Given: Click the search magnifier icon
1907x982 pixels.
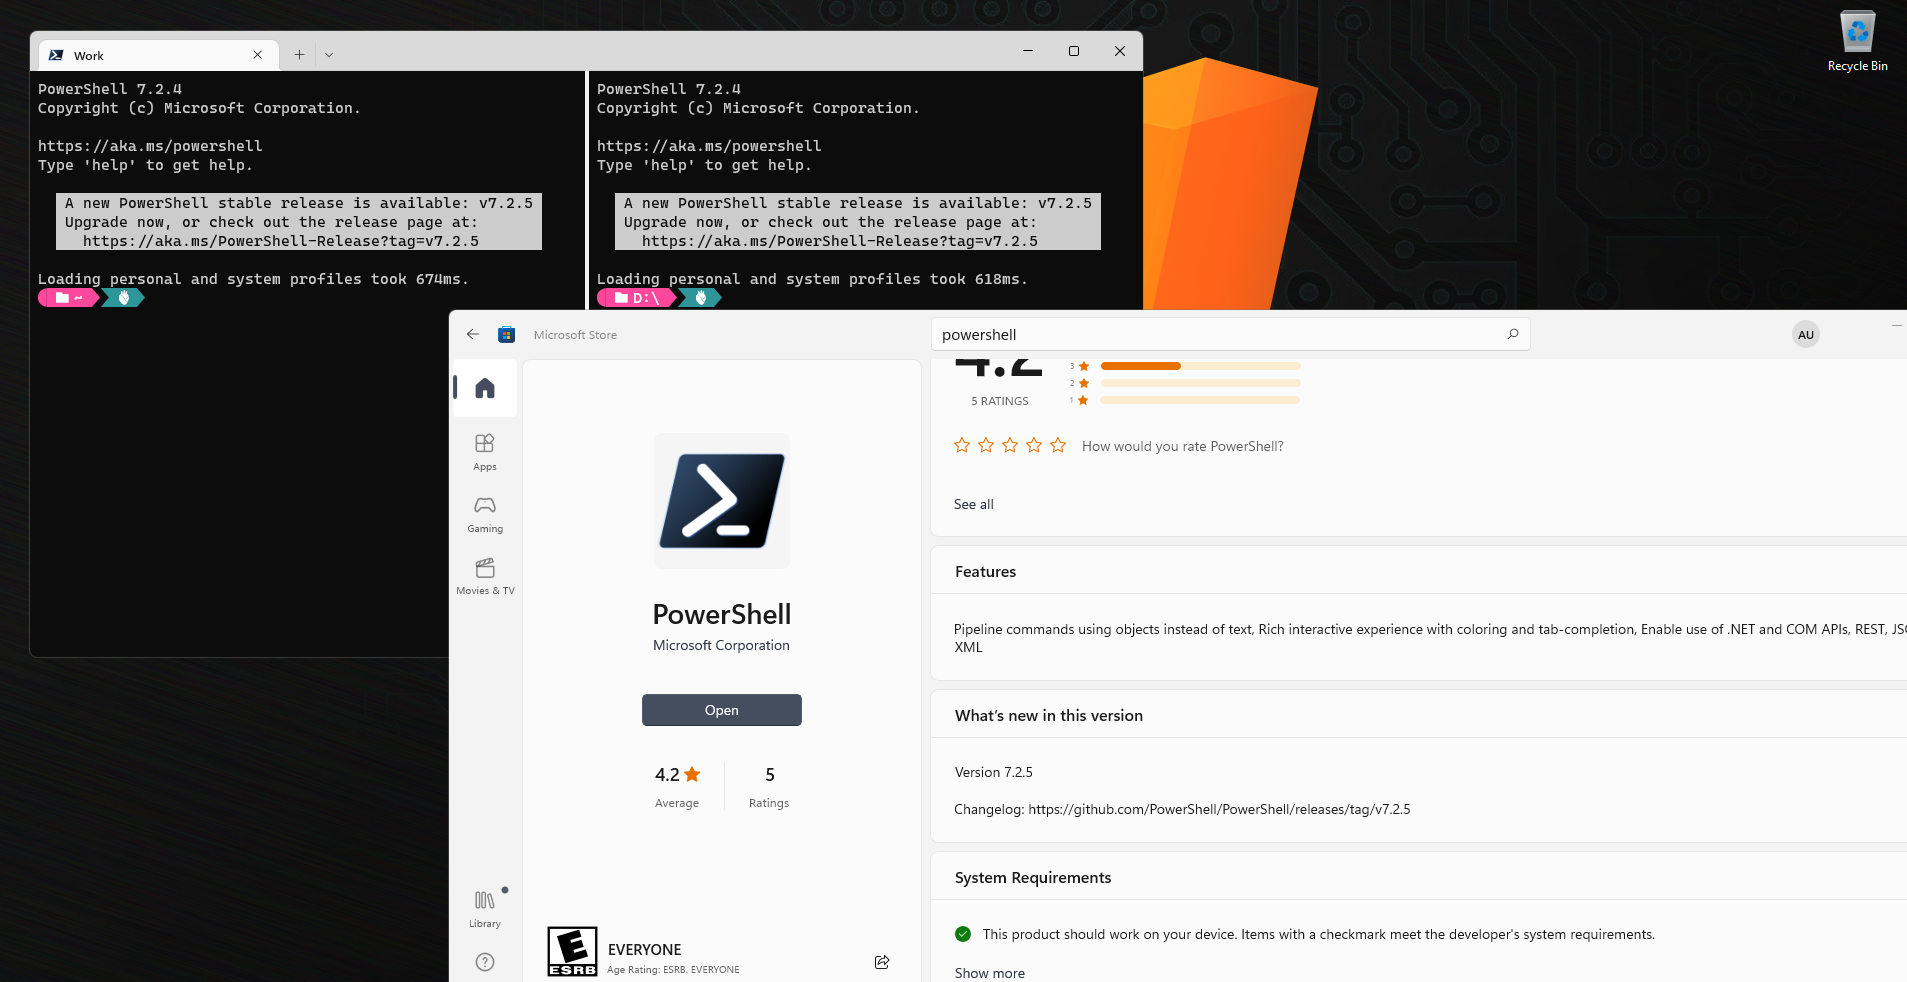Looking at the screenshot, I should pos(1513,334).
